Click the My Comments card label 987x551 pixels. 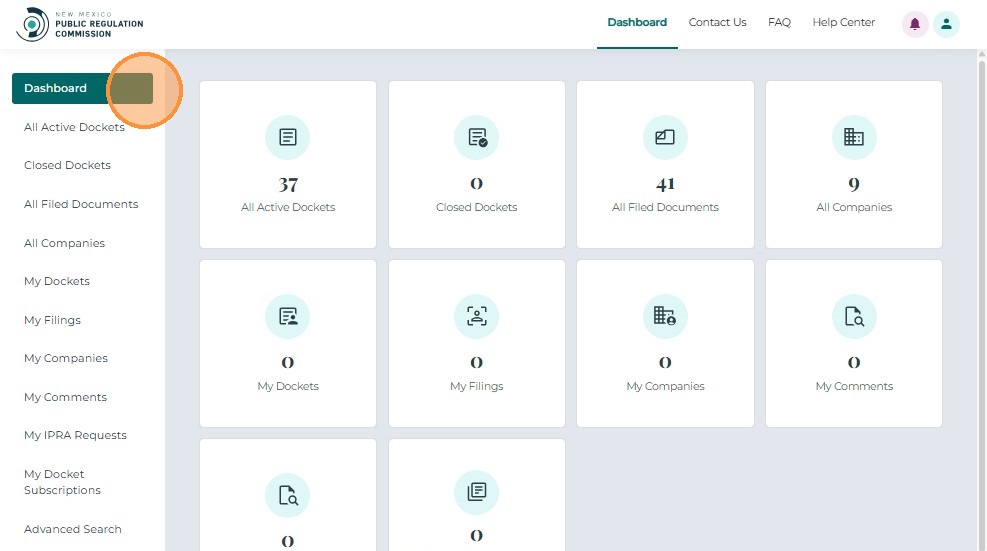click(854, 386)
